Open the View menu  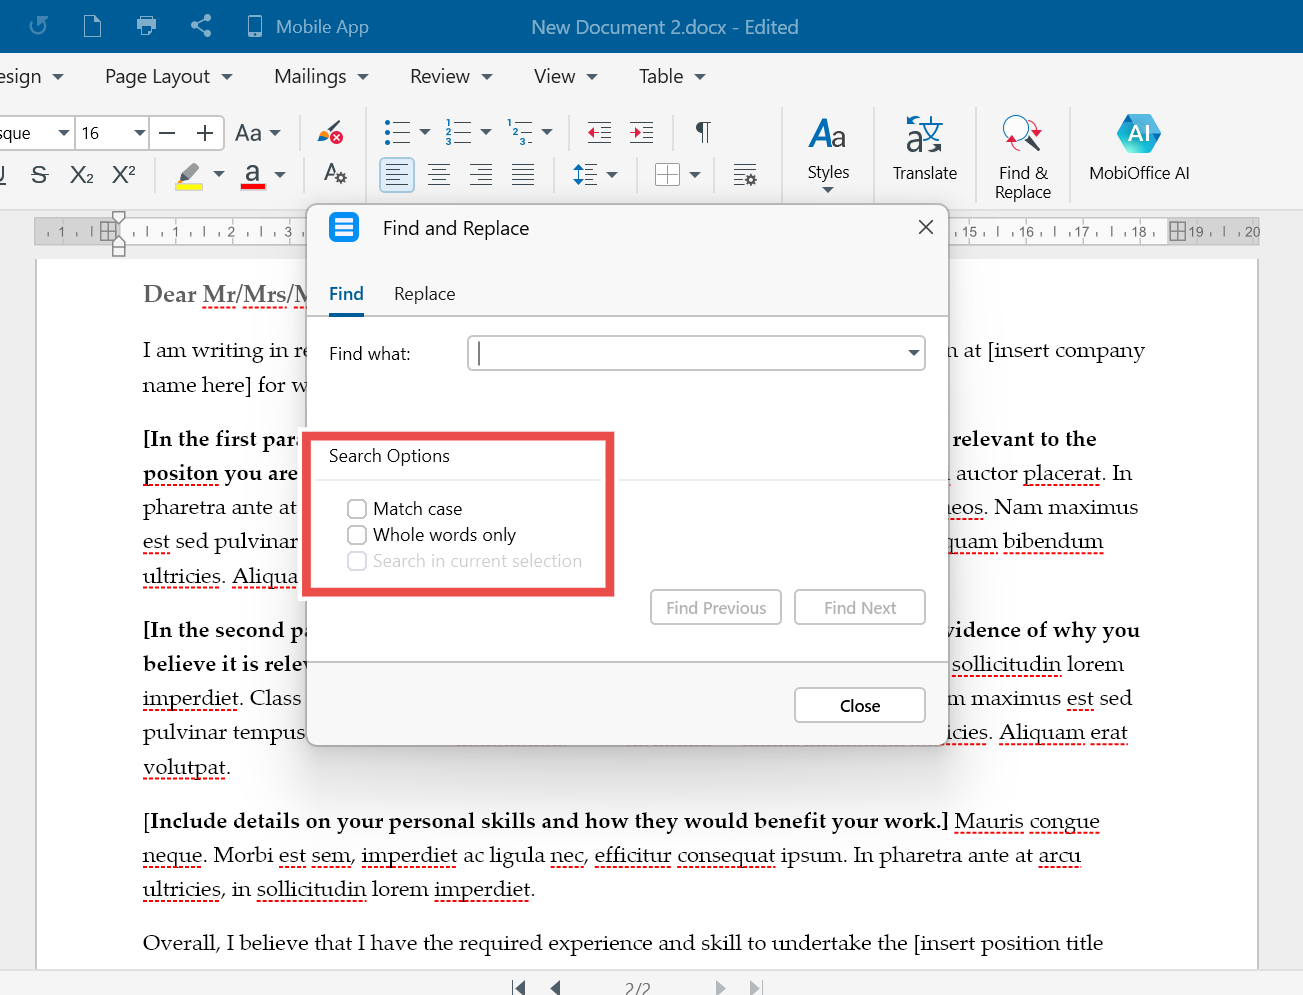(565, 77)
